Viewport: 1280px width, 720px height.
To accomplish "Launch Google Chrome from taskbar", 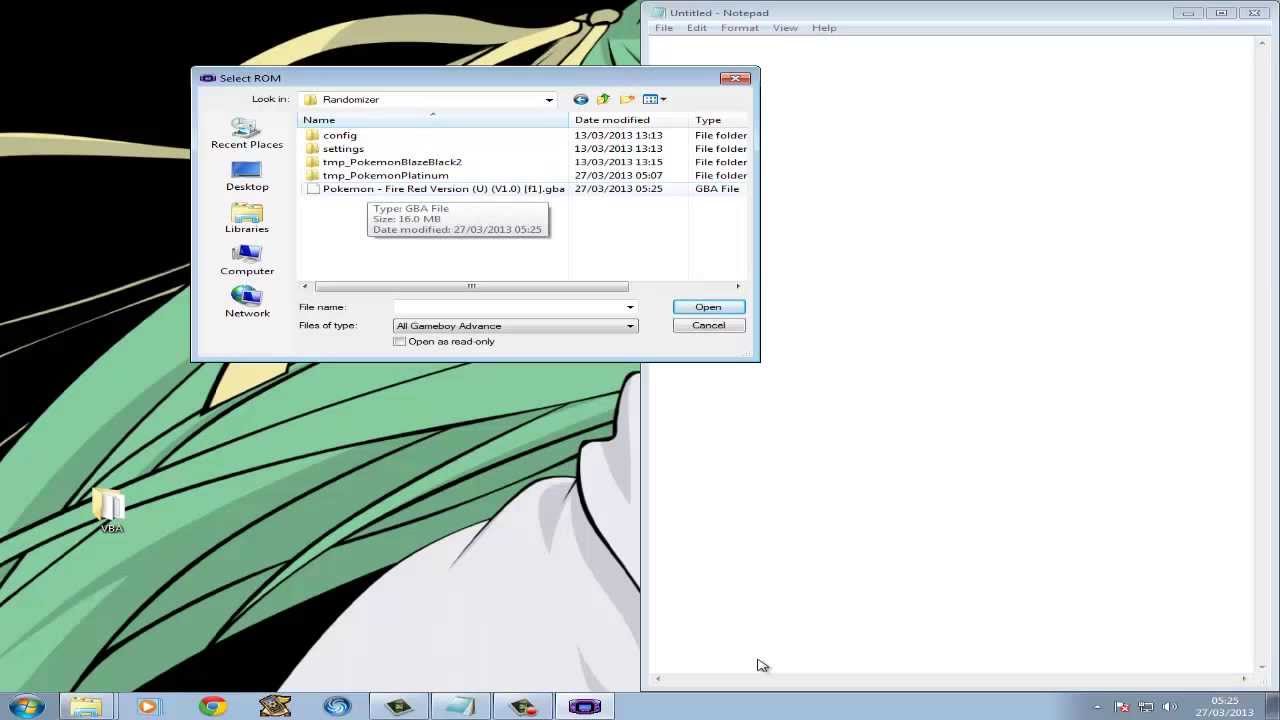I will pos(212,707).
